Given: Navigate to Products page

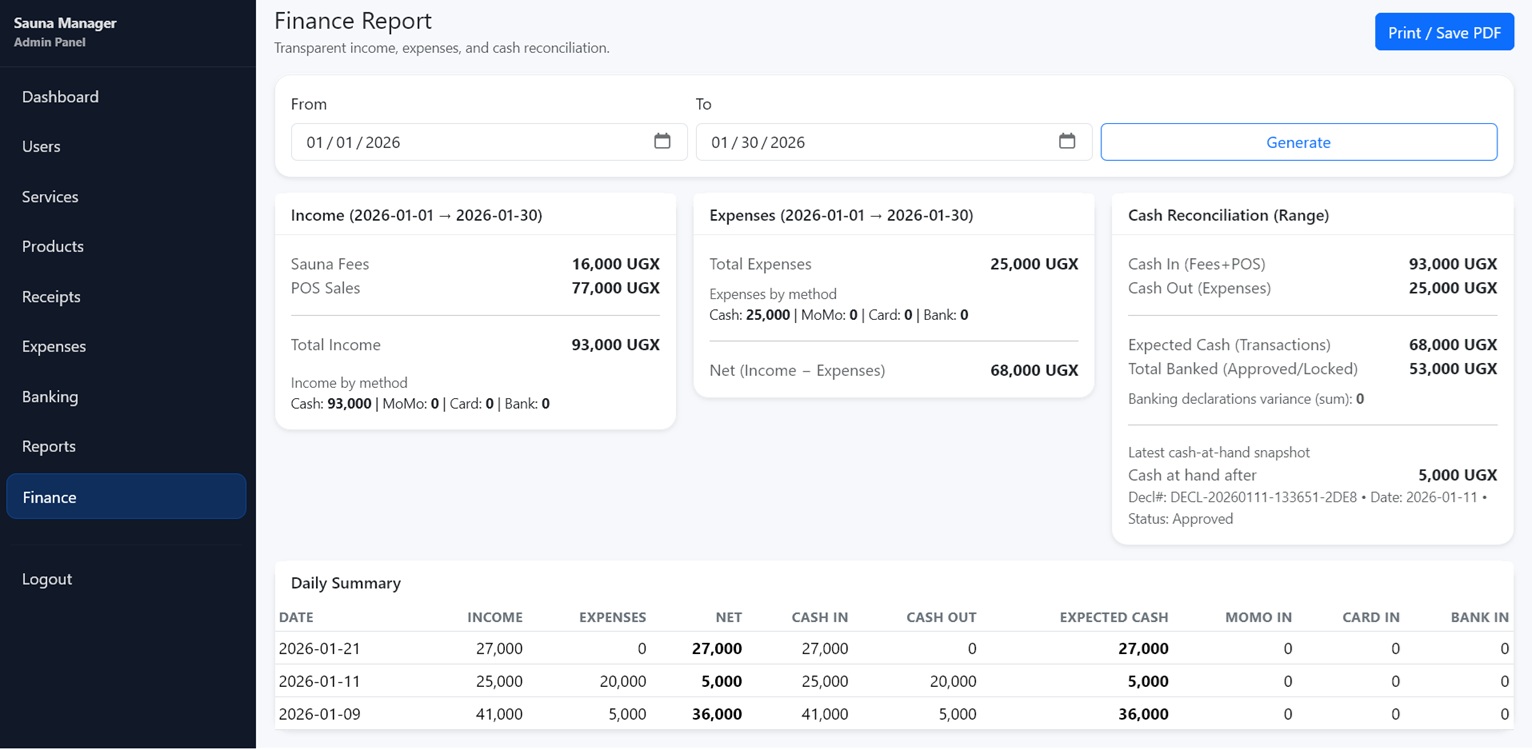Looking at the screenshot, I should tap(53, 247).
